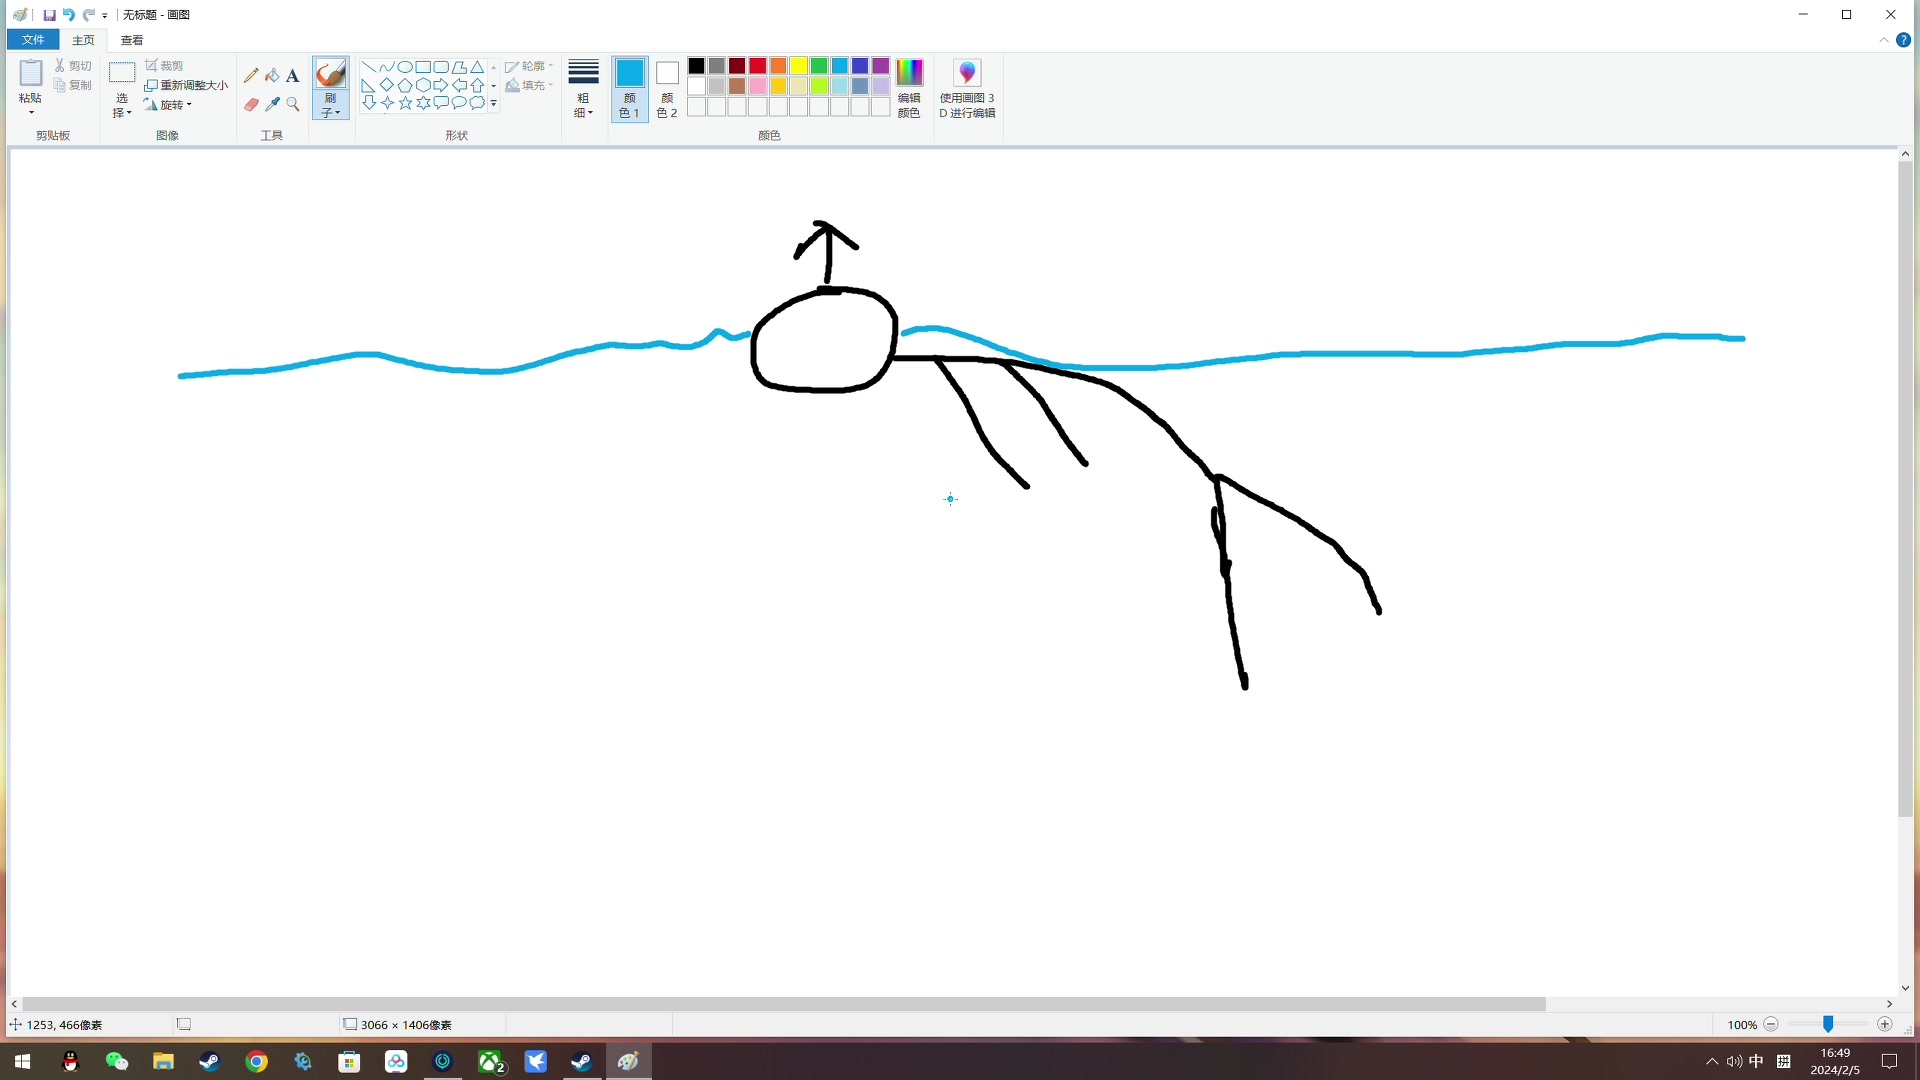1920x1080 pixels.
Task: Open the File menu
Action: coord(33,40)
